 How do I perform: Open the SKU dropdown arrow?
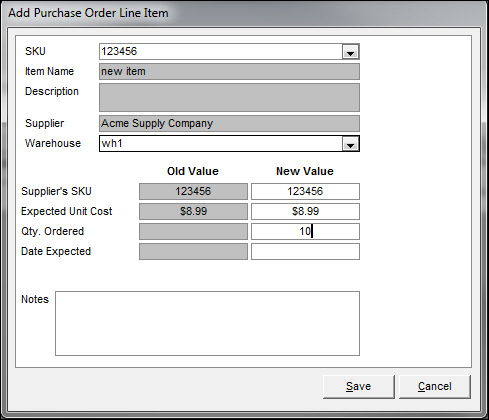click(x=350, y=52)
